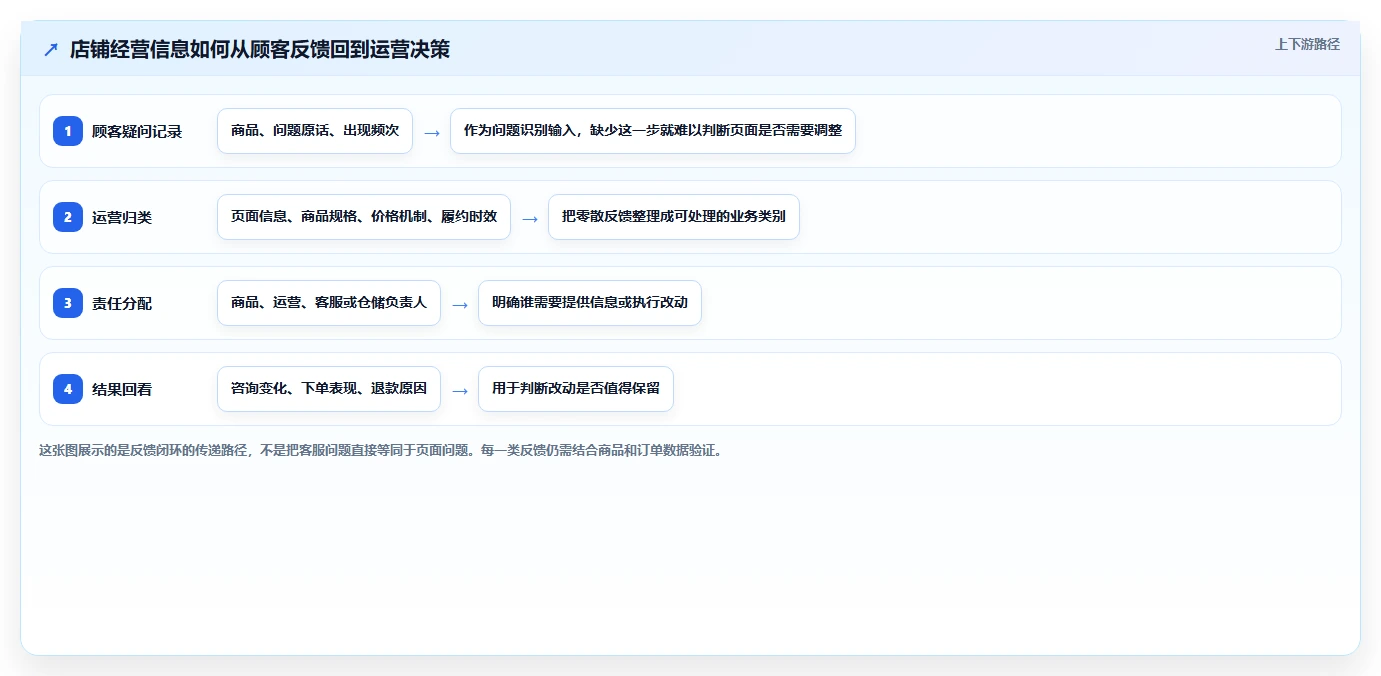This screenshot has height=676, width=1381.
Task: Click the step number 4 badge
Action: [x=68, y=389]
